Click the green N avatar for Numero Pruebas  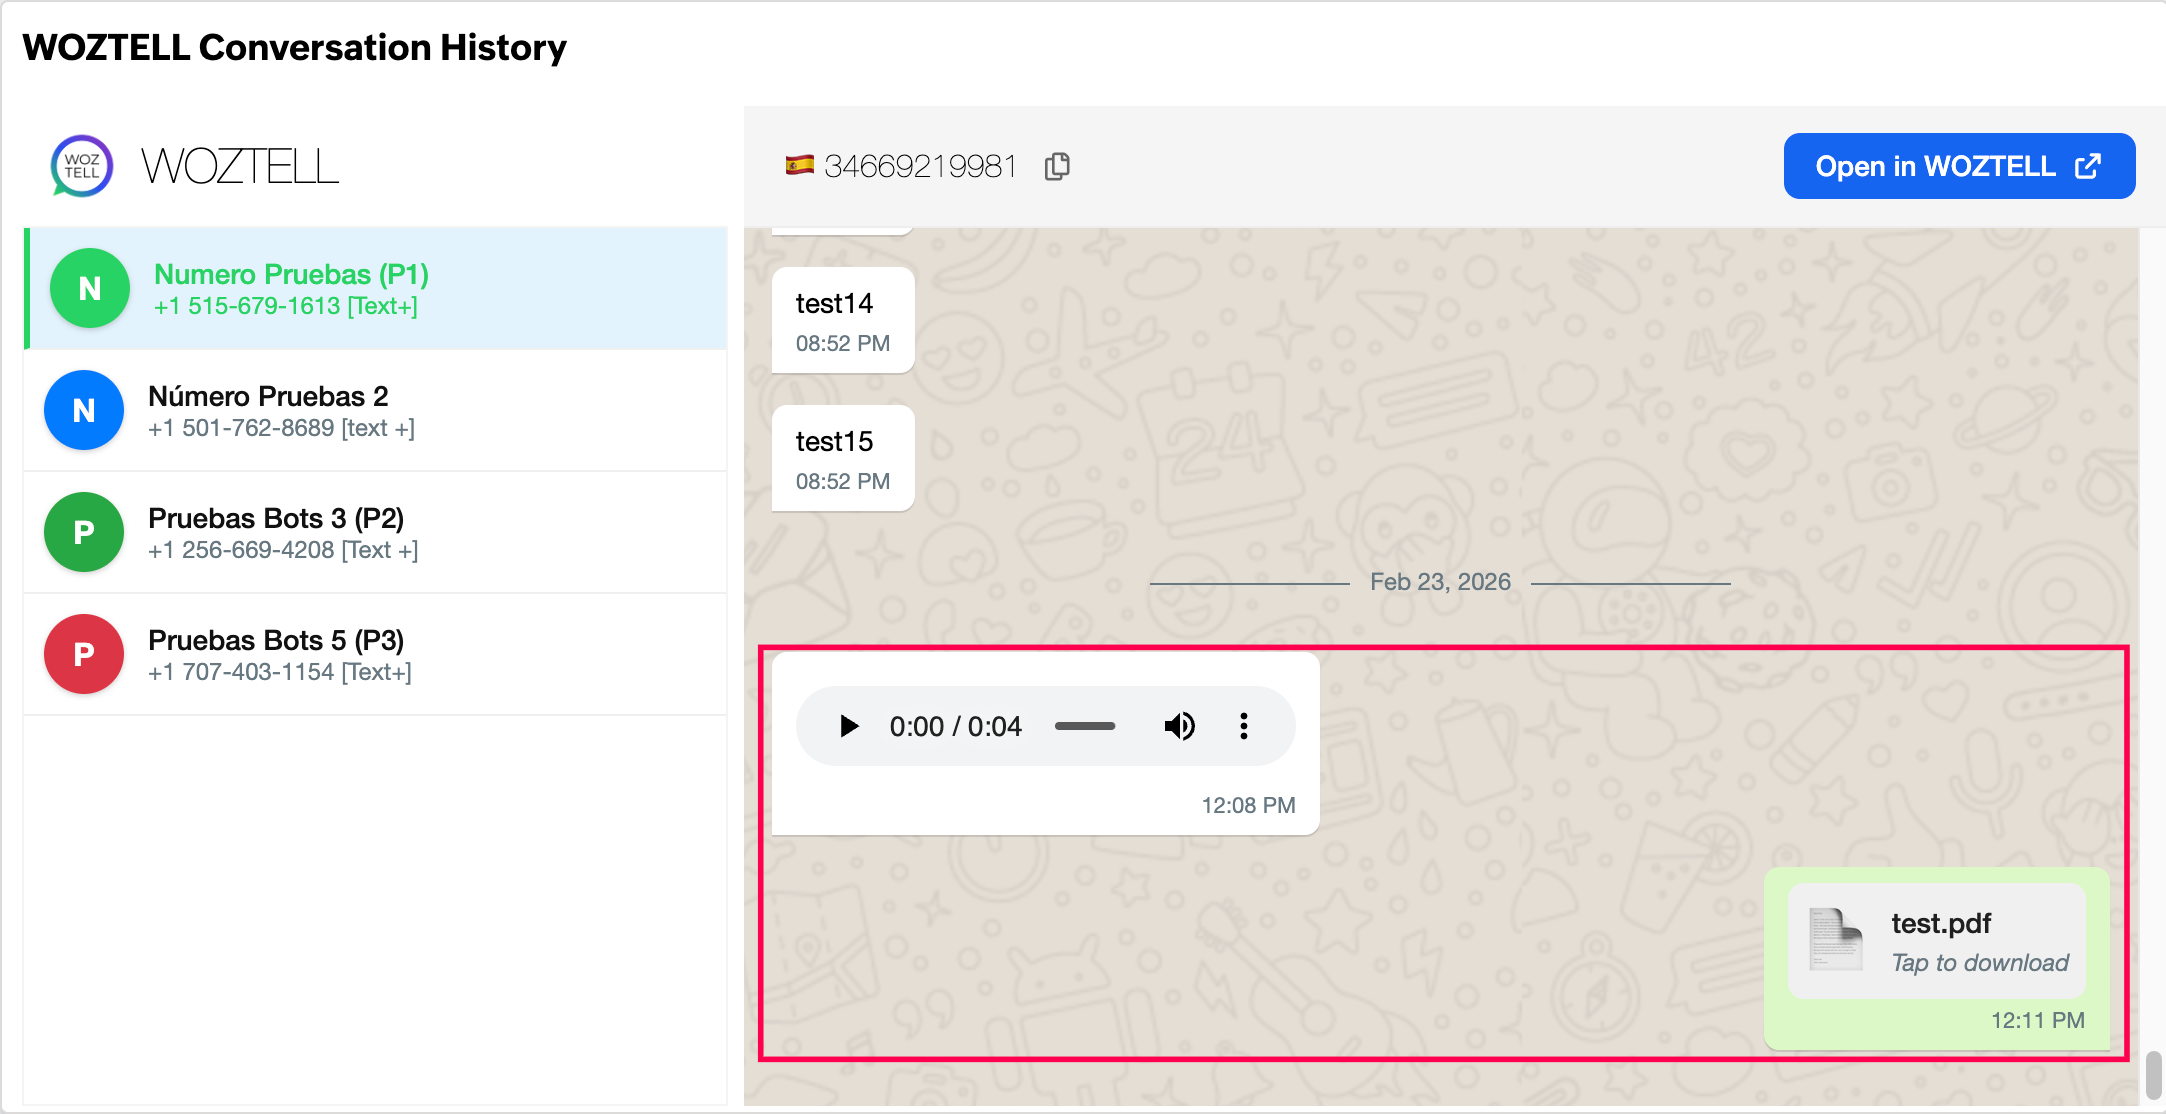(90, 289)
